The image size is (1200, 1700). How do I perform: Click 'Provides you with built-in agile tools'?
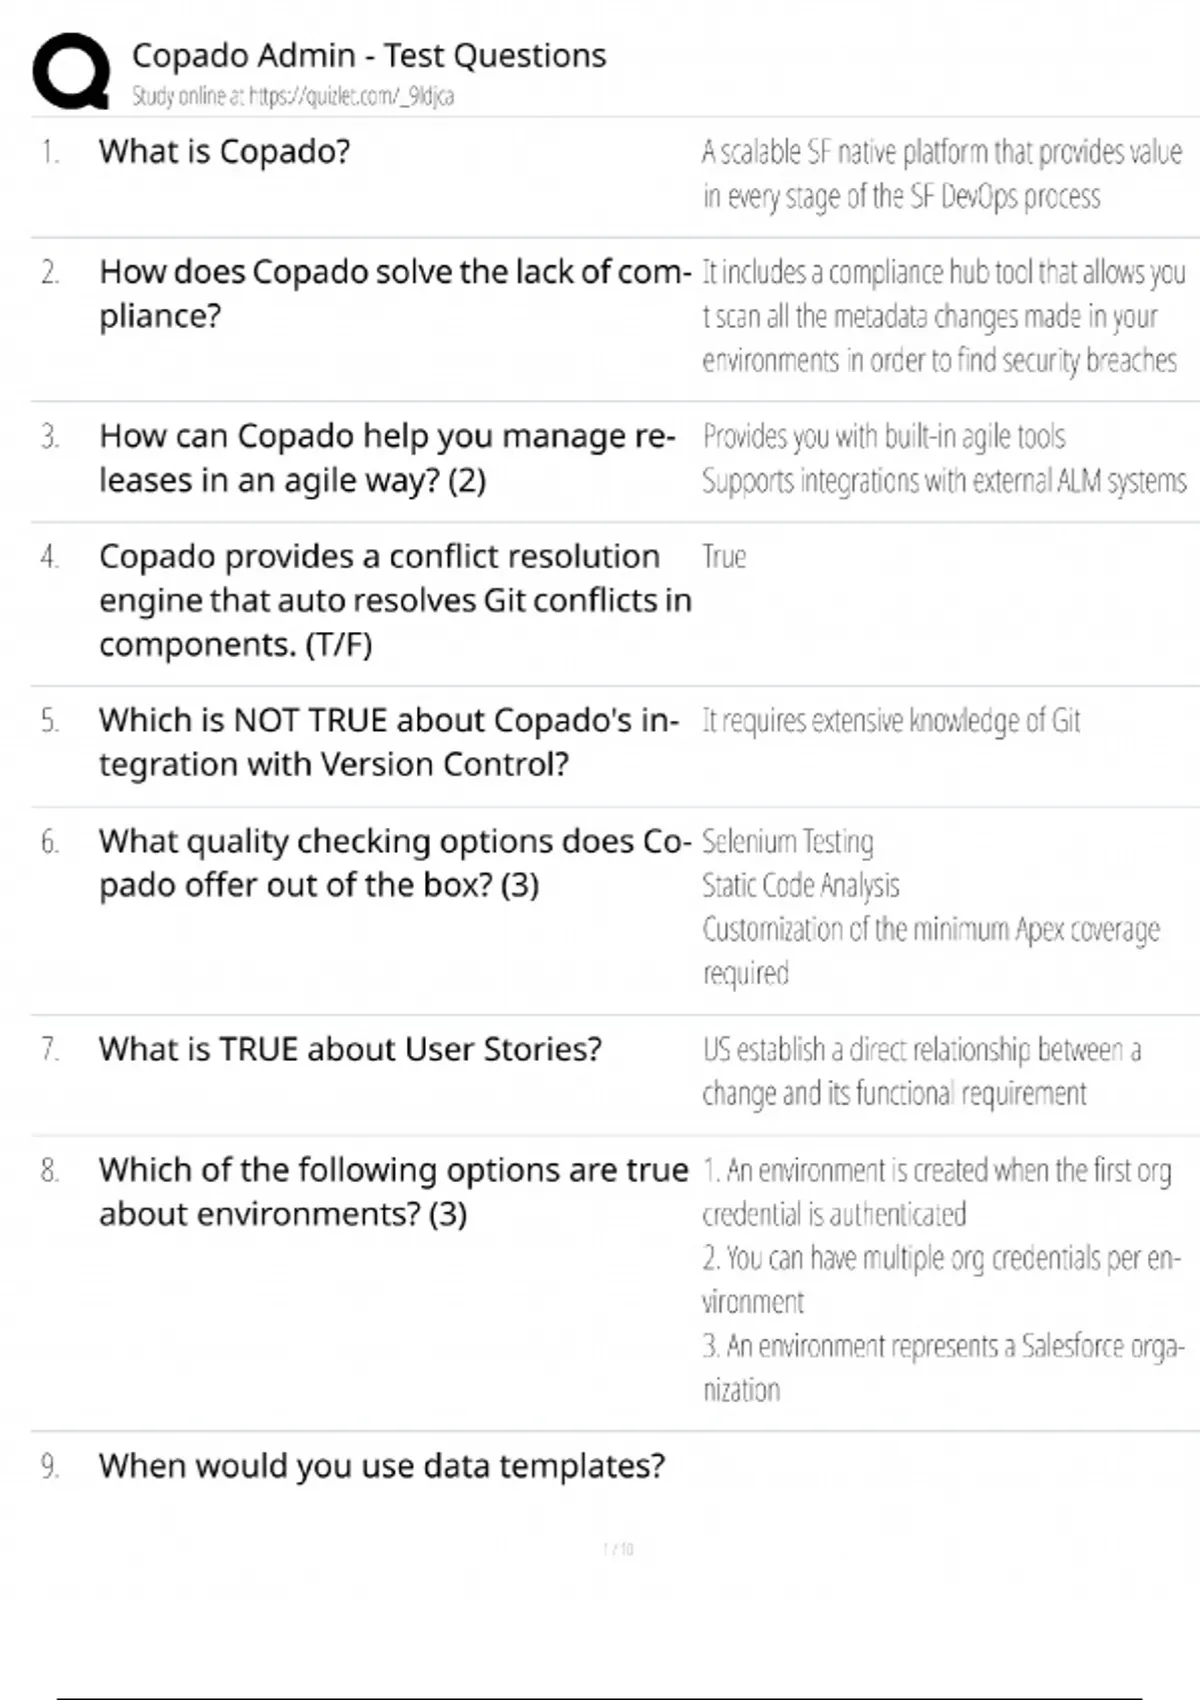[883, 437]
